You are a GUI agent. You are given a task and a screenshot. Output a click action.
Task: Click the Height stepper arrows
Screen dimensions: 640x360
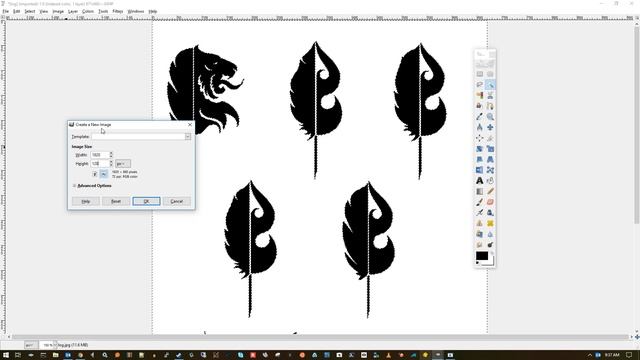pos(111,164)
